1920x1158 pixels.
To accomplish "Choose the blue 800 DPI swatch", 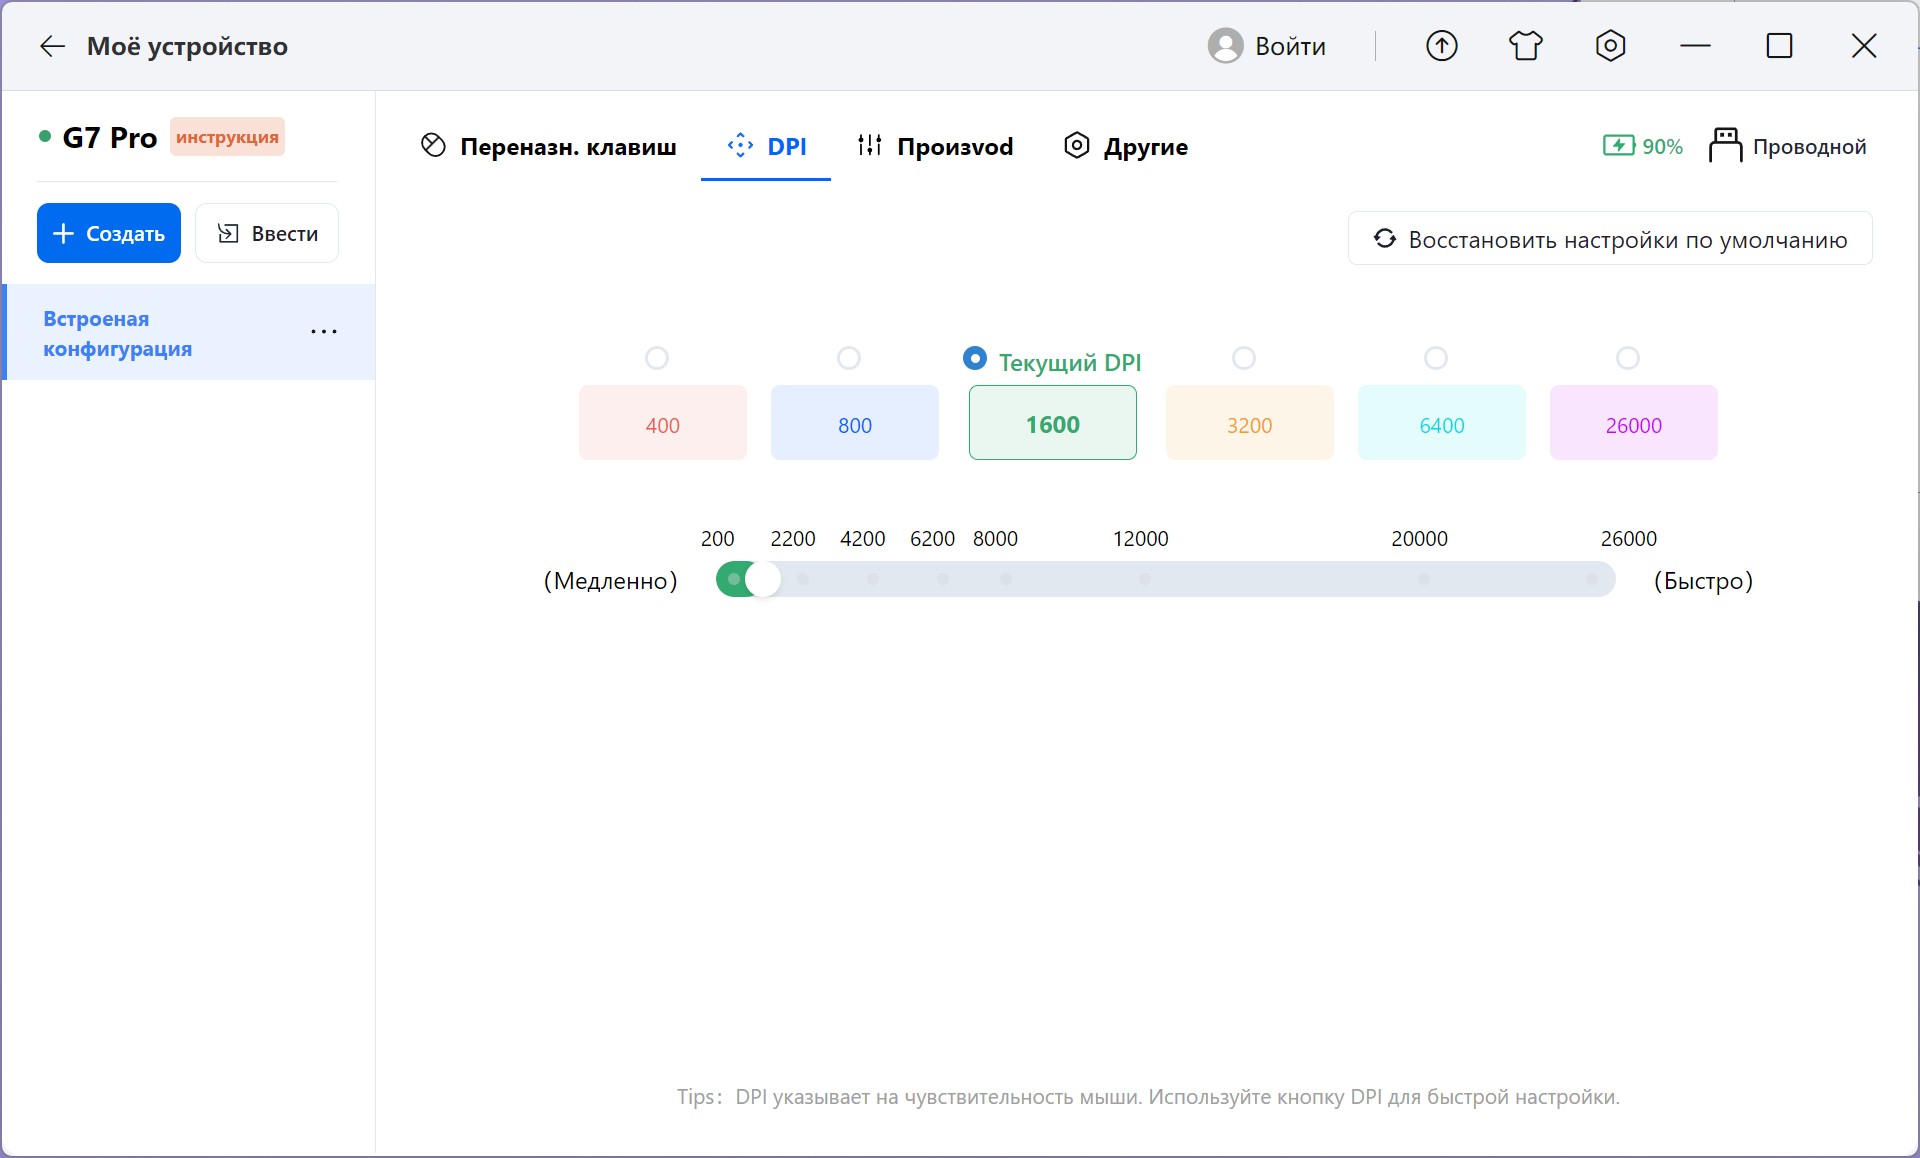I will coord(855,423).
